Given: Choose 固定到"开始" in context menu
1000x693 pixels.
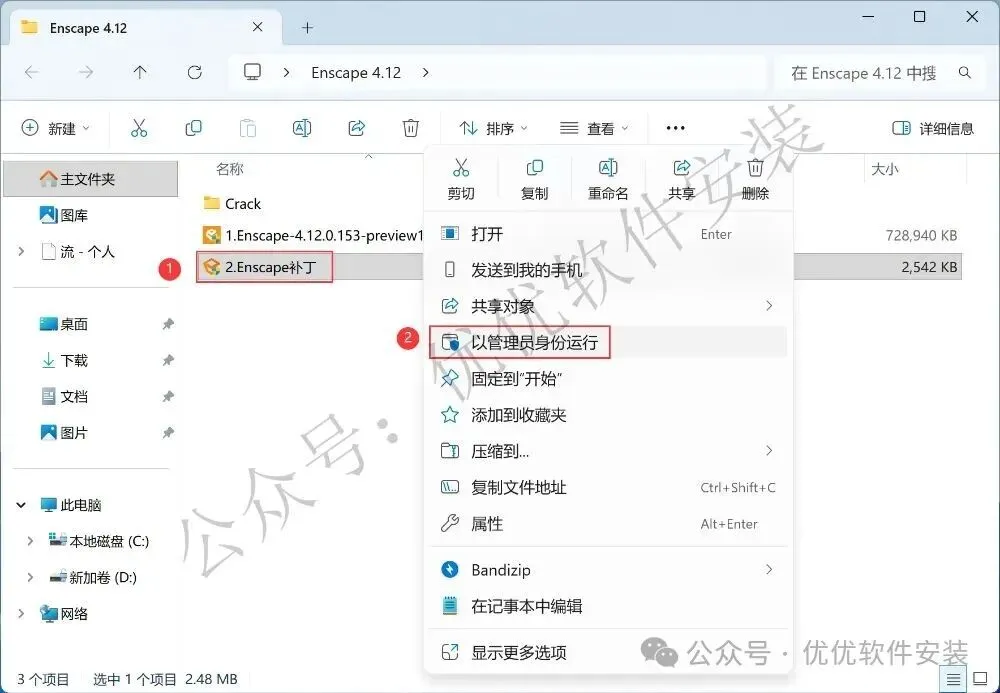Looking at the screenshot, I should tap(608, 379).
